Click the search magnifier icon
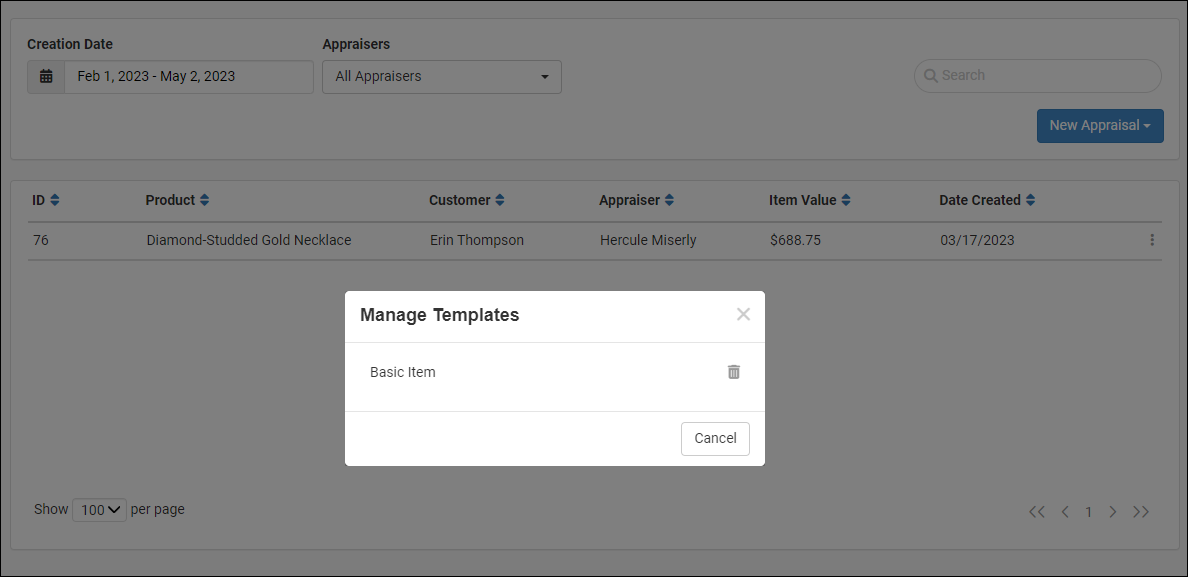 [x=931, y=76]
